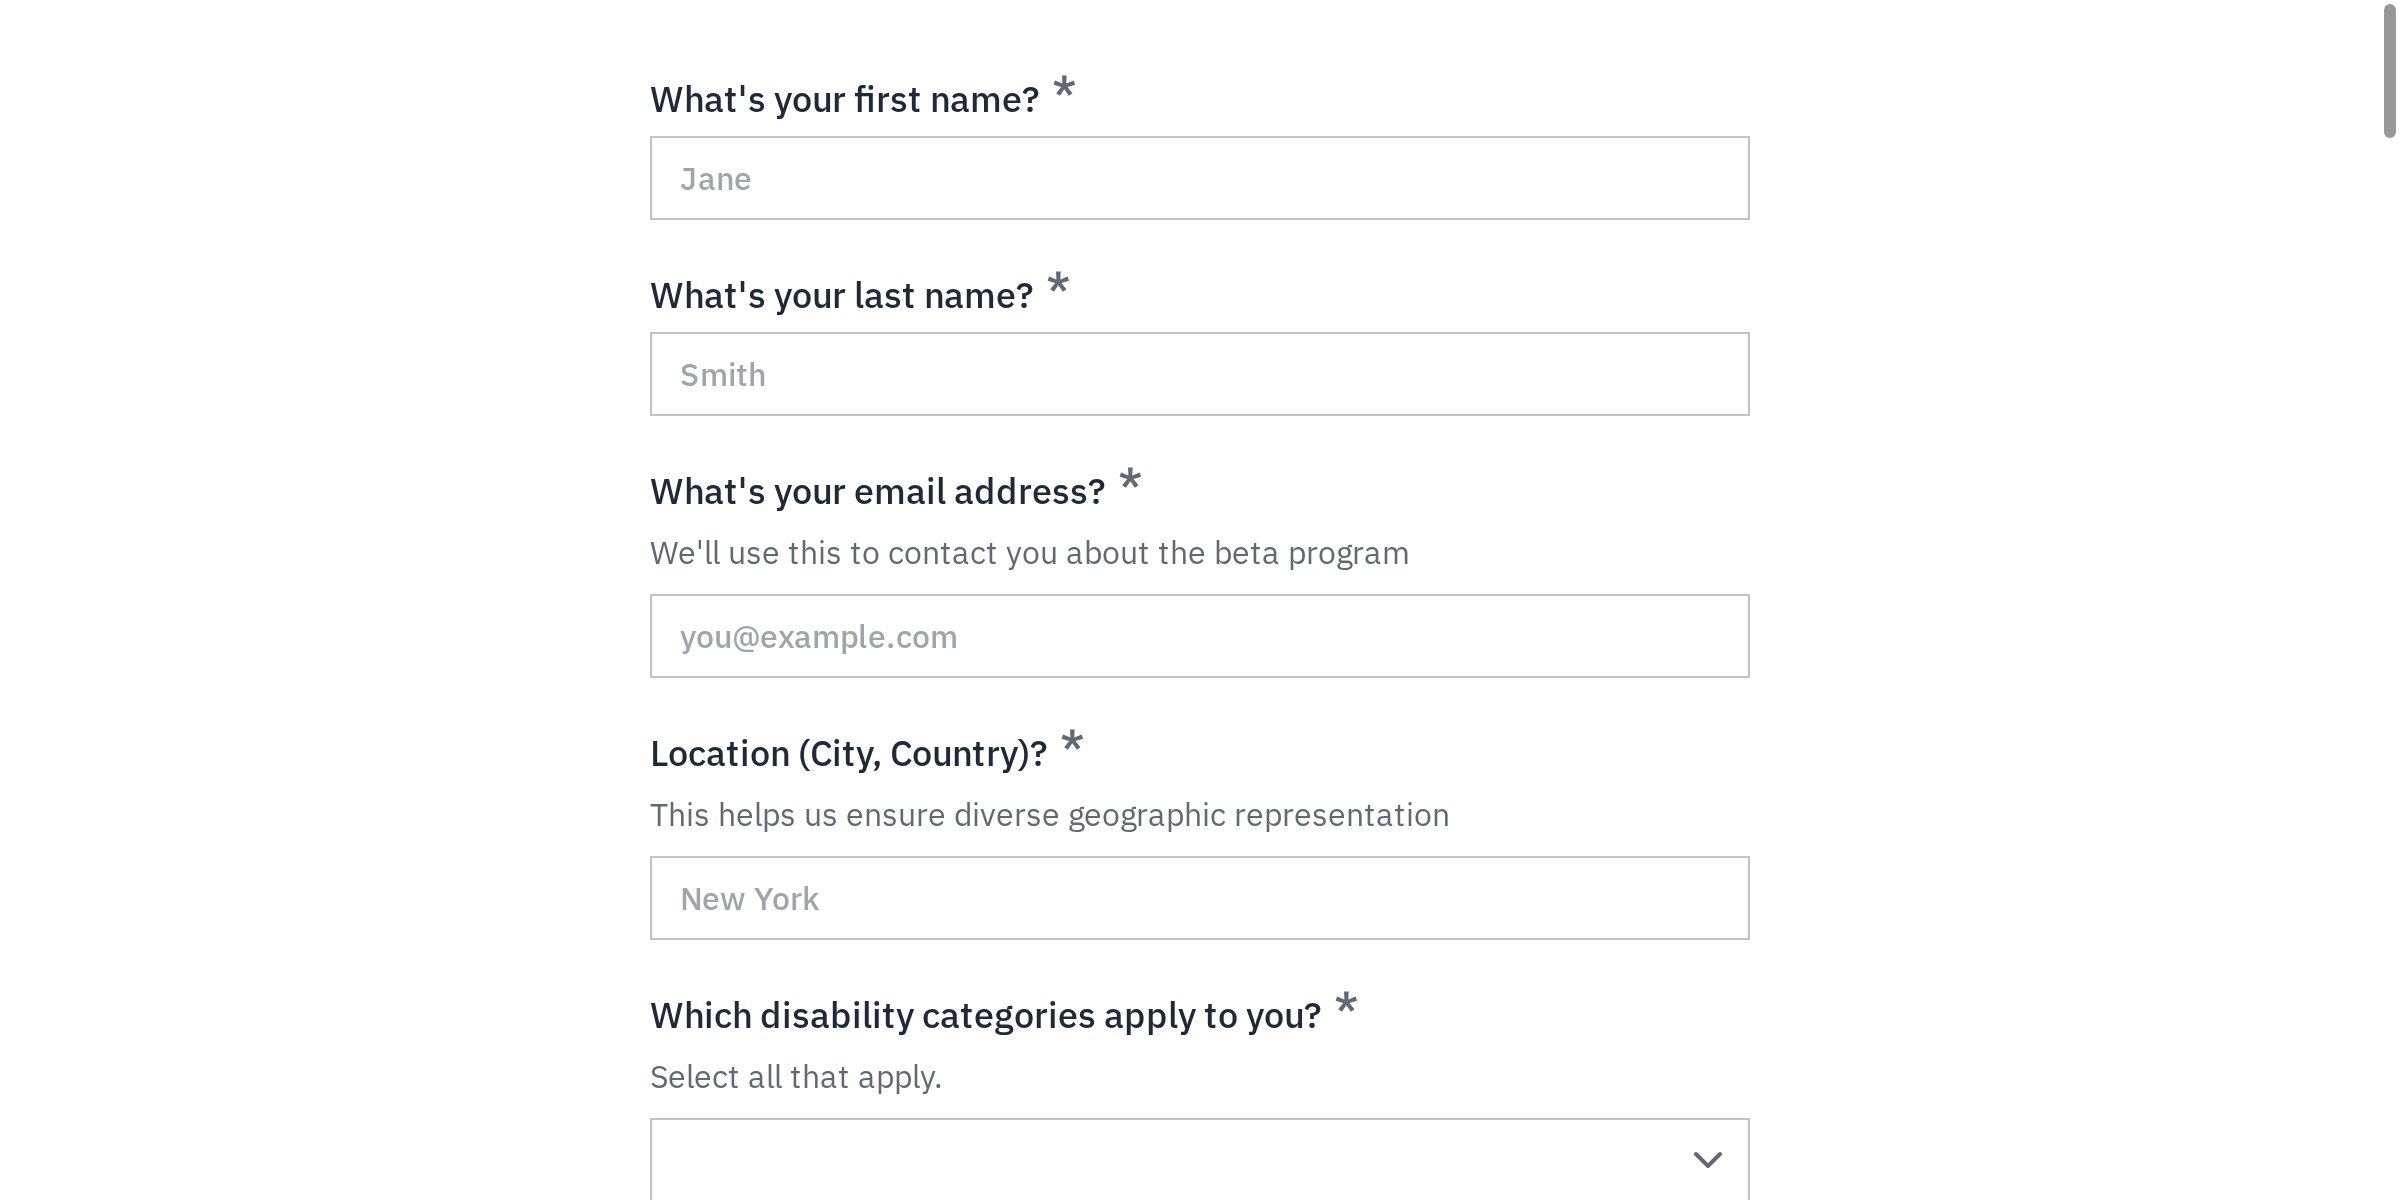
Task: Click the first name input field
Action: [1198, 177]
